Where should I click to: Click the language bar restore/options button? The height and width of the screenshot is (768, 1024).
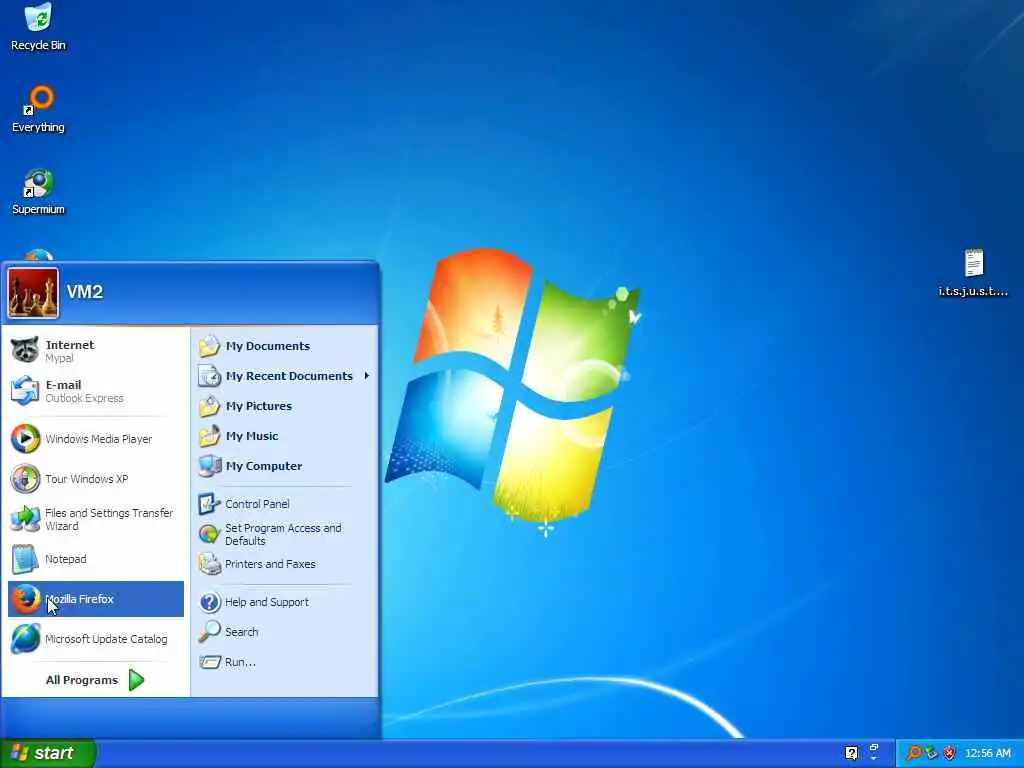[x=874, y=747]
